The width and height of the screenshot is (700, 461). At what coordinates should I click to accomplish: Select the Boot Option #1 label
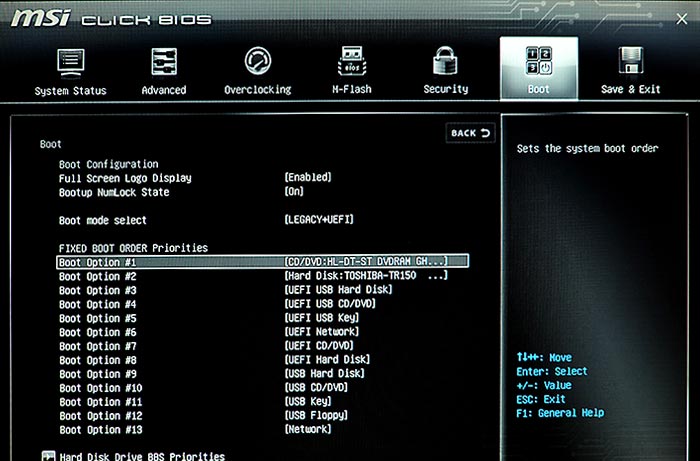(x=97, y=262)
